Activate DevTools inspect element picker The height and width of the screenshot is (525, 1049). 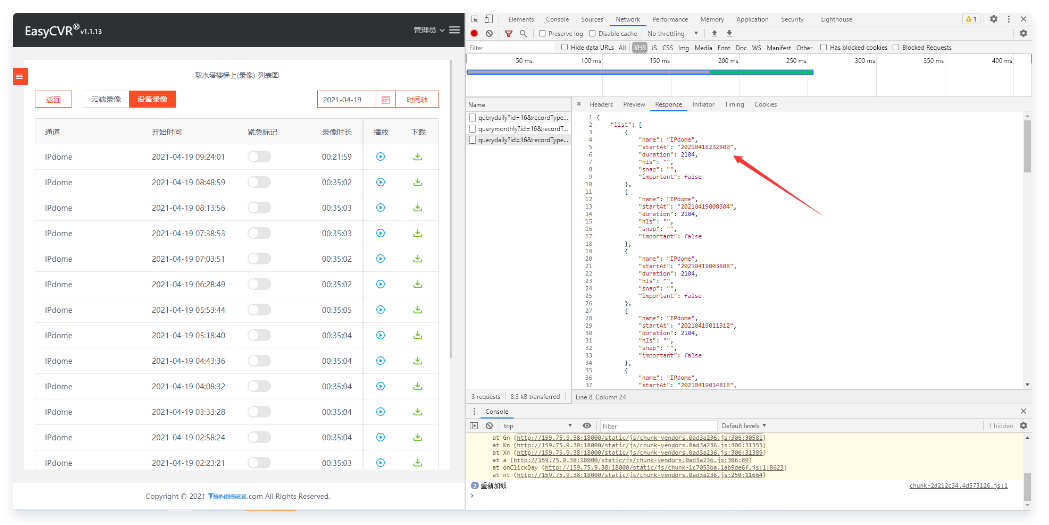click(x=474, y=19)
